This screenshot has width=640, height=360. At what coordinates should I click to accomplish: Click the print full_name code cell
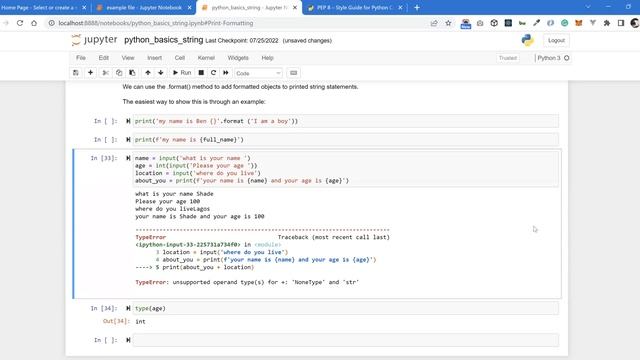[345, 140]
